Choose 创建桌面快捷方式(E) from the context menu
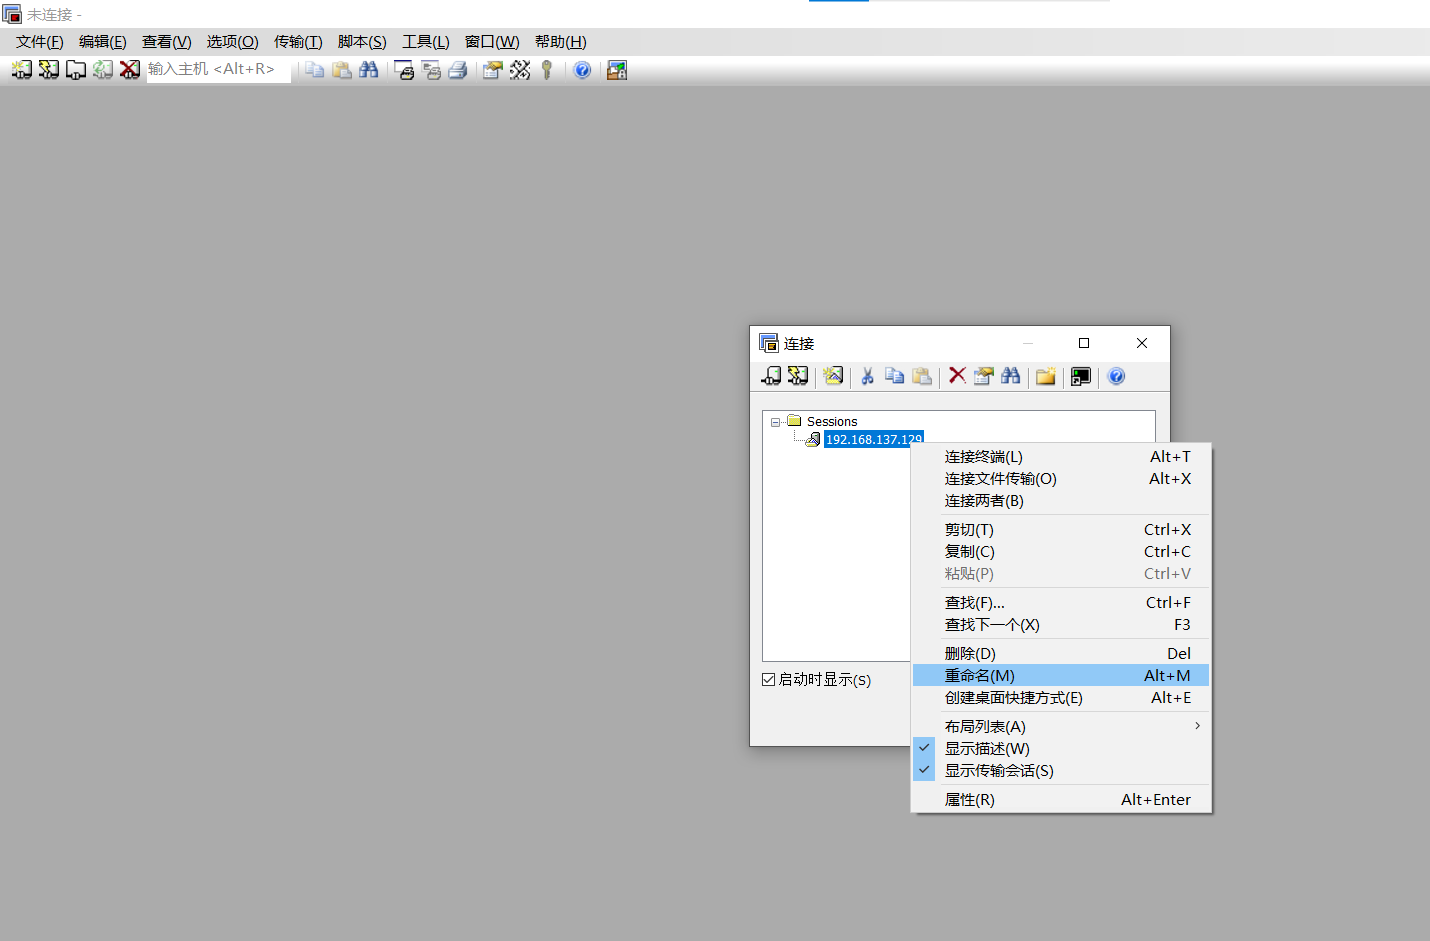The image size is (1430, 941). point(1061,698)
